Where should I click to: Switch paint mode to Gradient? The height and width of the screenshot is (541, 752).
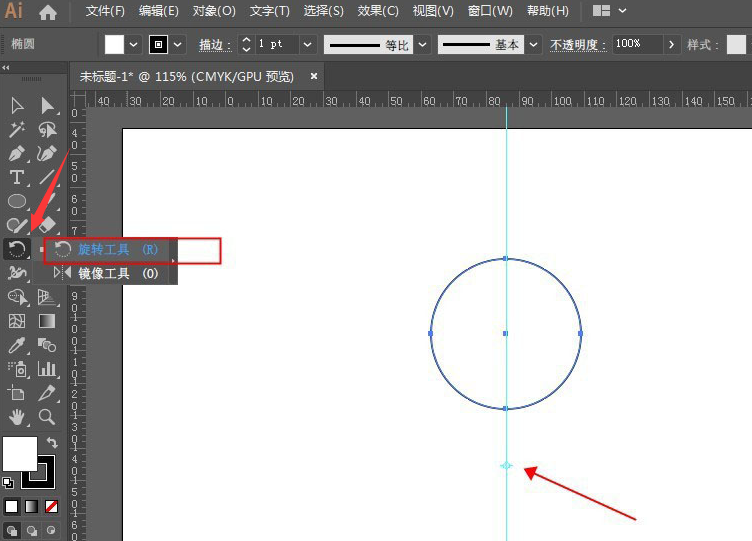[31, 506]
